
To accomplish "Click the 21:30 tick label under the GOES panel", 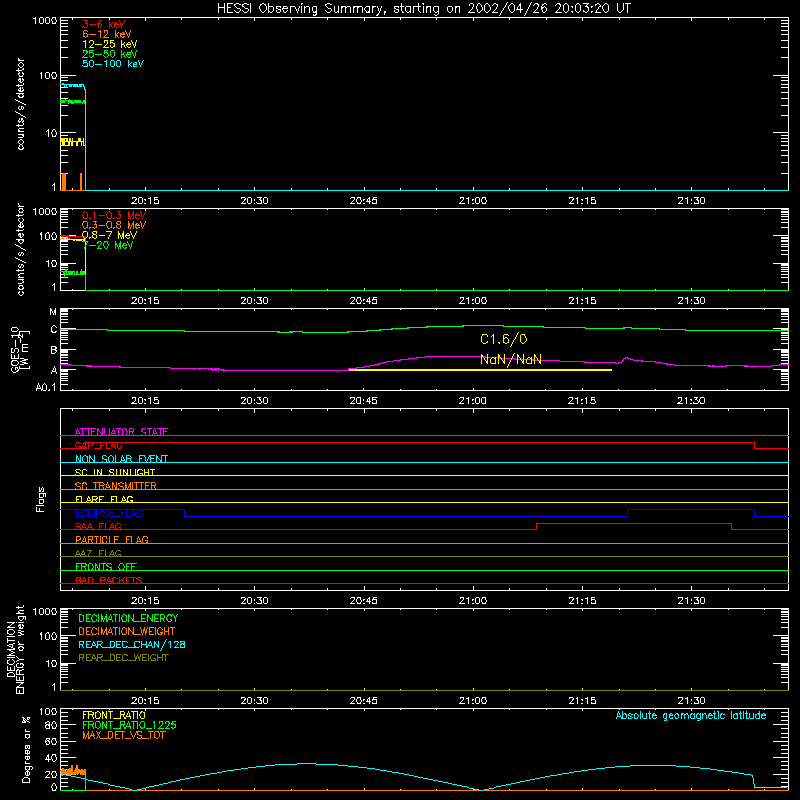I will pos(691,401).
